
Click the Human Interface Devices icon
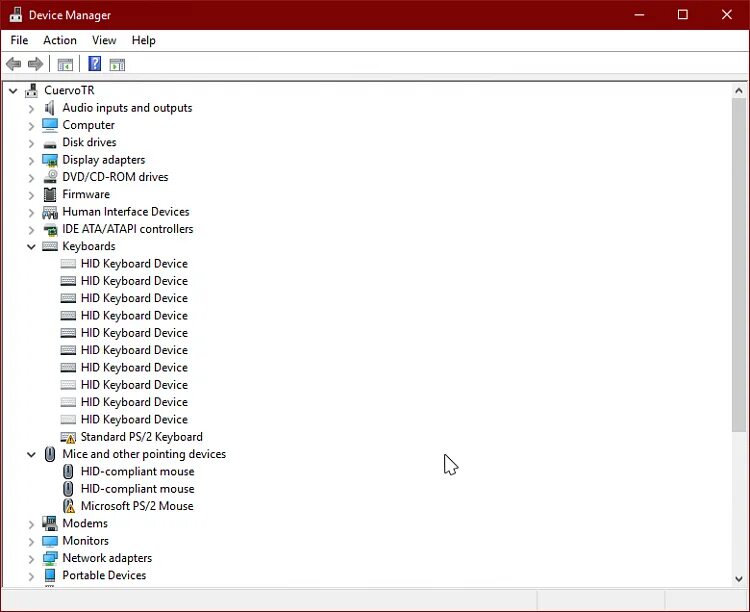[50, 212]
